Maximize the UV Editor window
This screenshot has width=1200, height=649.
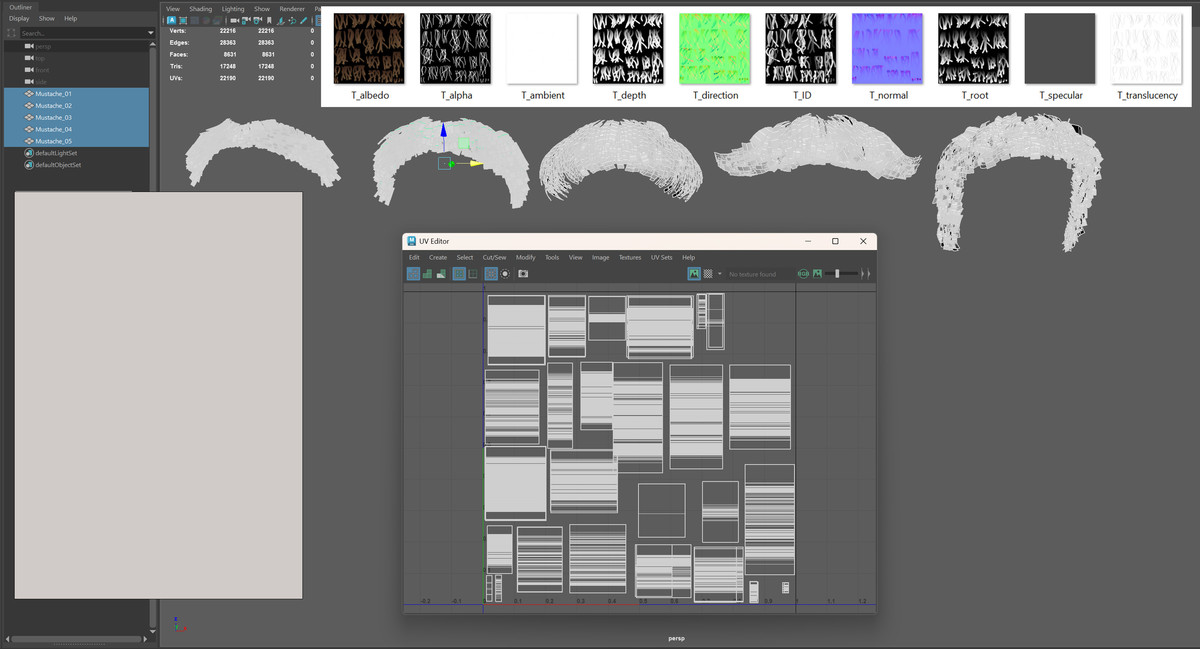(x=835, y=241)
